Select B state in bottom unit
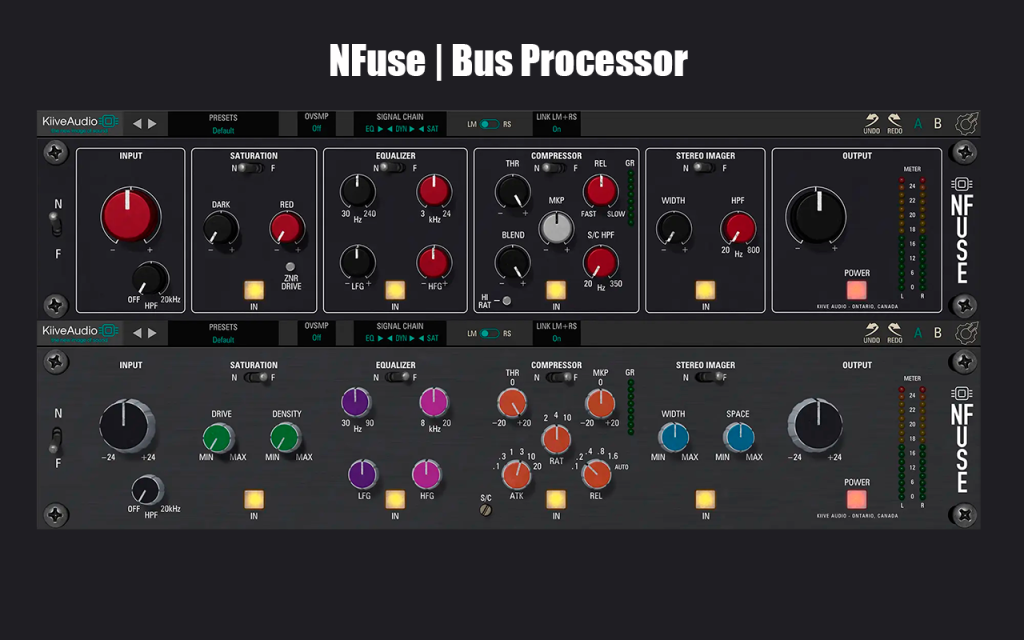Screen dimensions: 1024x640 coord(938,332)
